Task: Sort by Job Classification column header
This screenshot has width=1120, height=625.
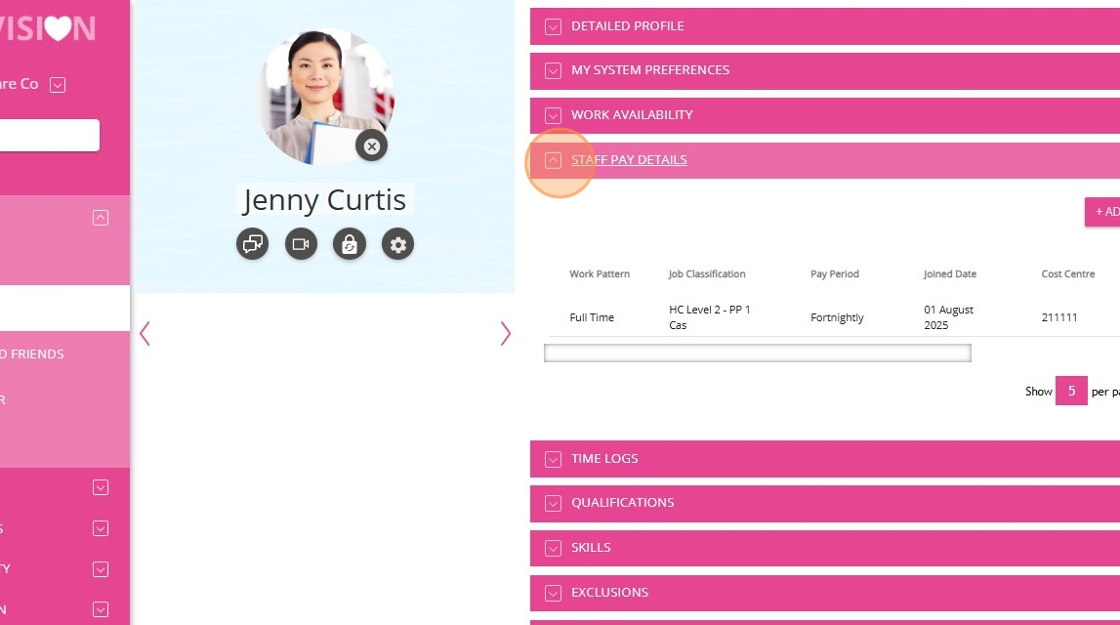Action: pos(706,274)
